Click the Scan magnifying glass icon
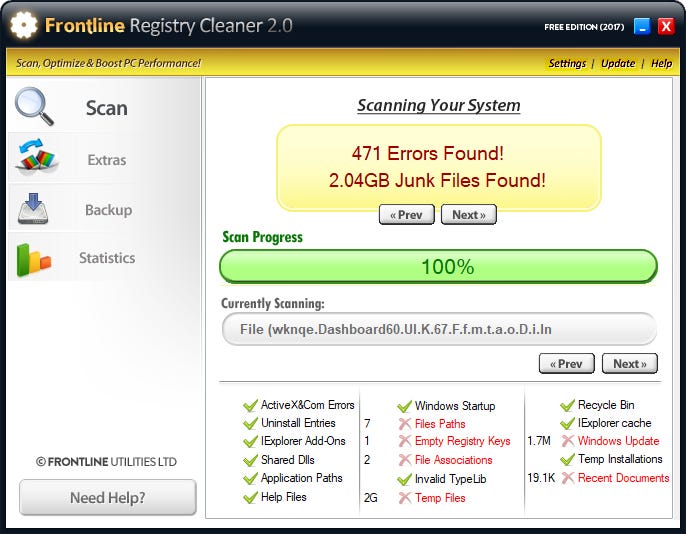 34,106
